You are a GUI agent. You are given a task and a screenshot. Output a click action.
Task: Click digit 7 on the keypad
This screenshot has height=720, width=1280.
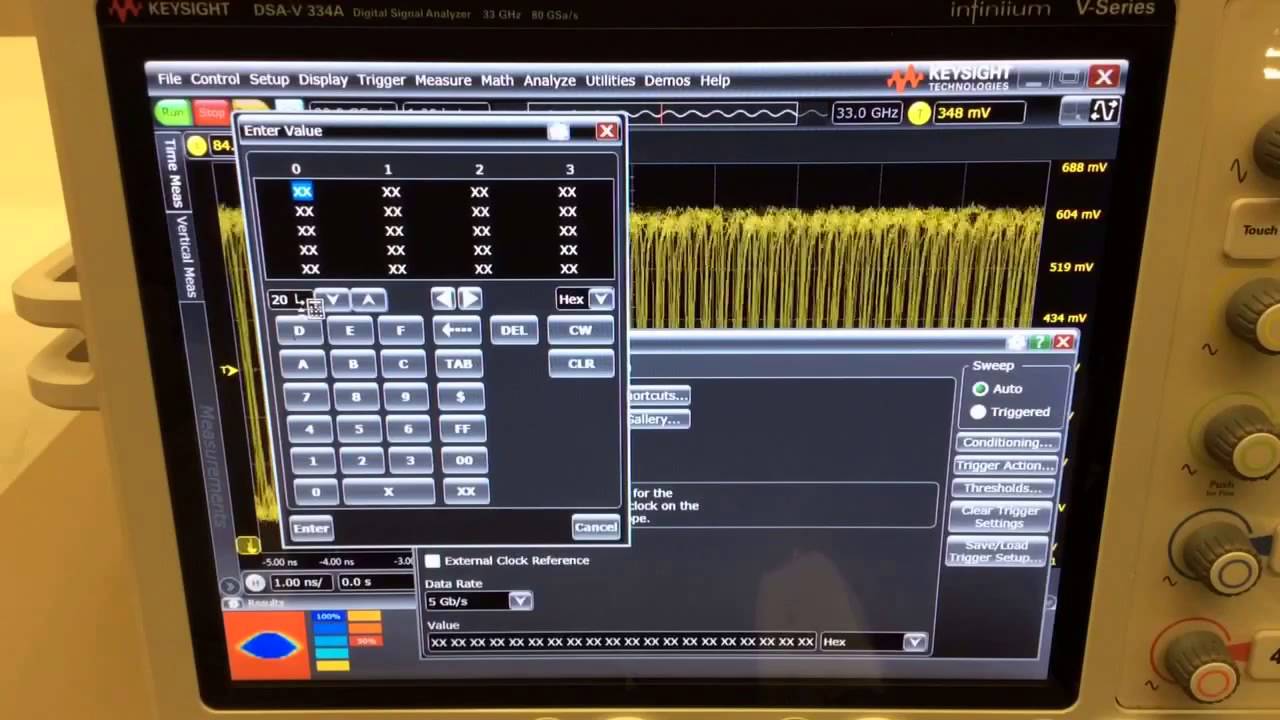tap(306, 397)
